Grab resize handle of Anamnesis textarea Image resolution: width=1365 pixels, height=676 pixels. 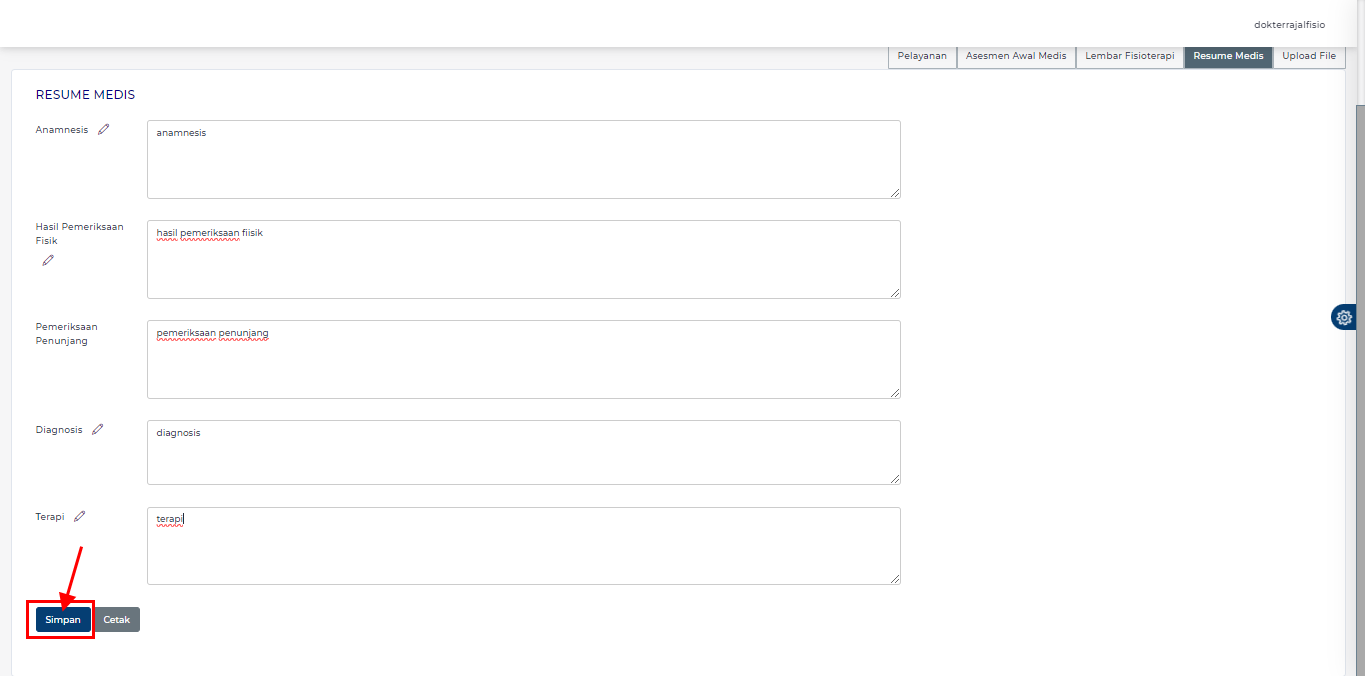pos(895,193)
